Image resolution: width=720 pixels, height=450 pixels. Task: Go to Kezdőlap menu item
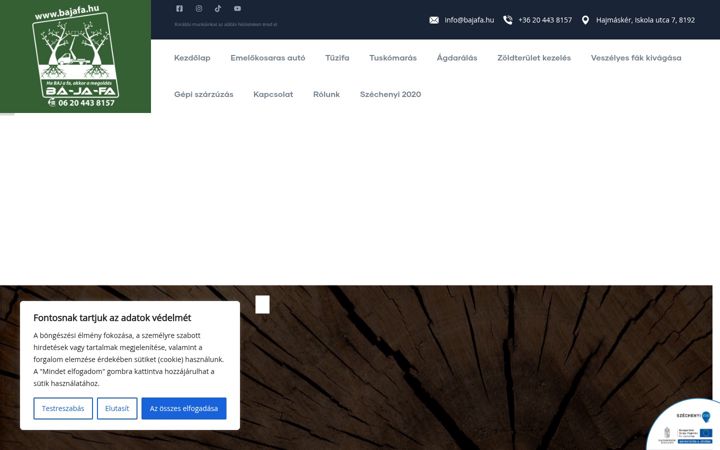point(192,58)
